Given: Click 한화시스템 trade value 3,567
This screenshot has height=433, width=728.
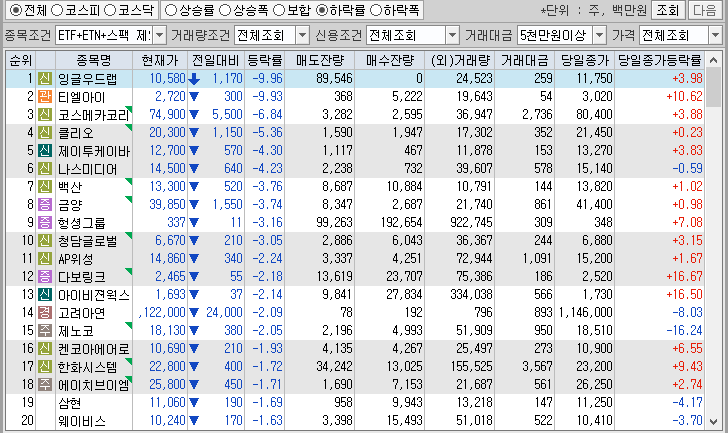Looking at the screenshot, I should point(537,367).
